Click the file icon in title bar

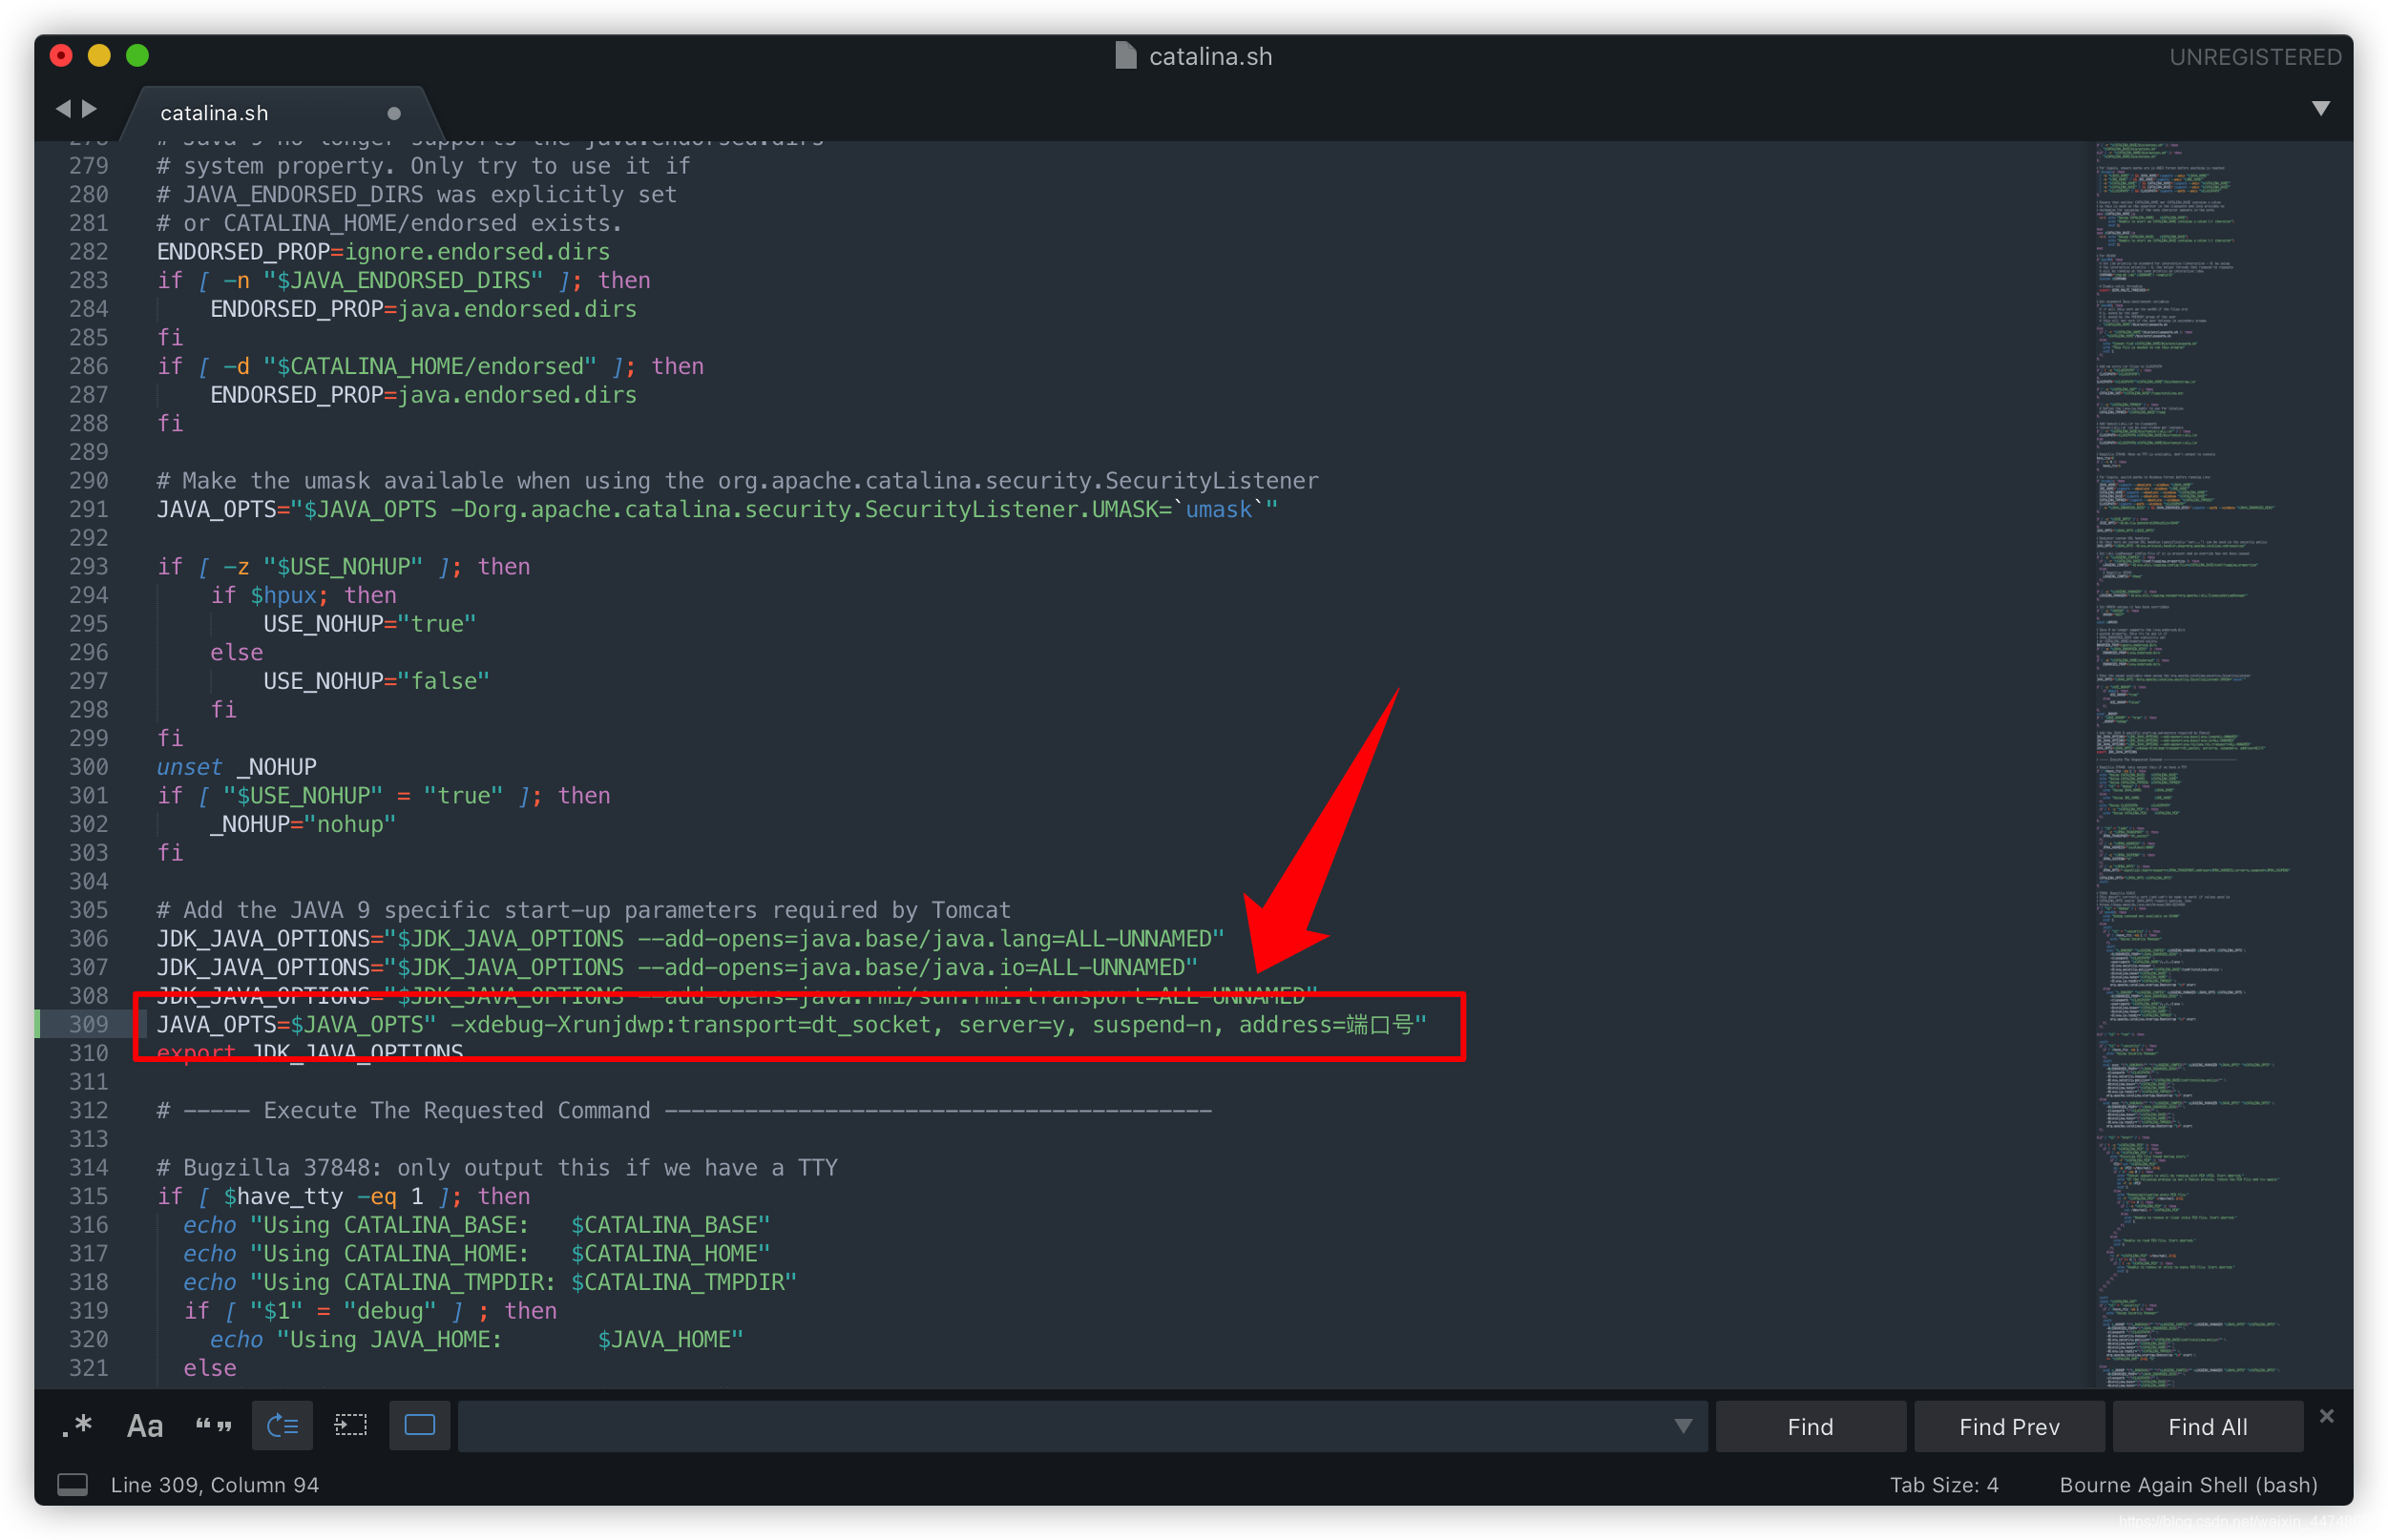(1126, 56)
